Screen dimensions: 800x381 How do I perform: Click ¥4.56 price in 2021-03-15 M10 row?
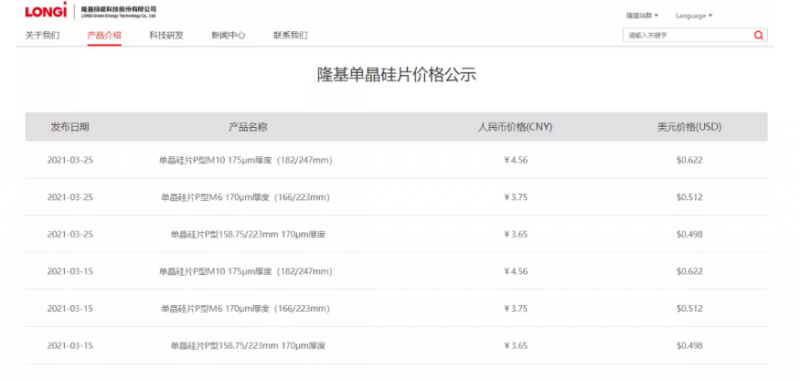tap(516, 271)
